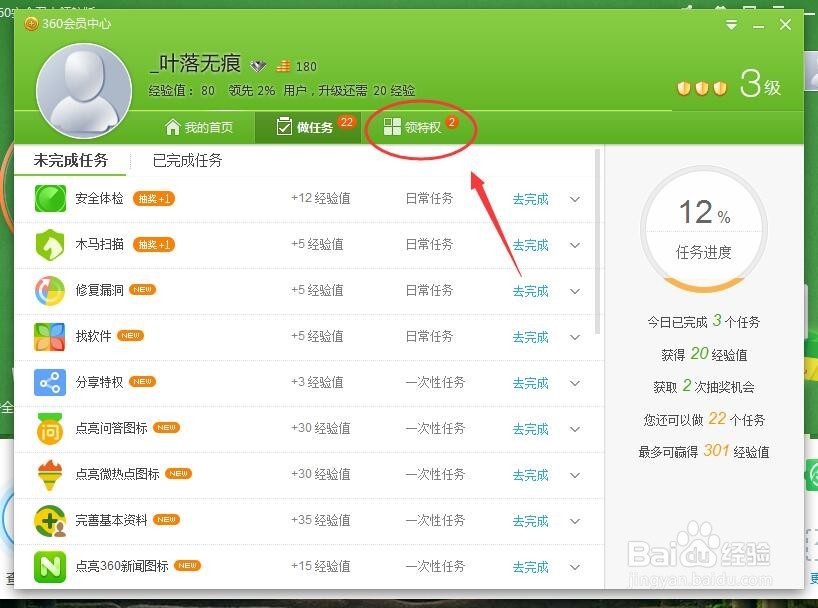Click 获取 2 次抽奖机会 text
The image size is (818, 608).
[x=704, y=386]
